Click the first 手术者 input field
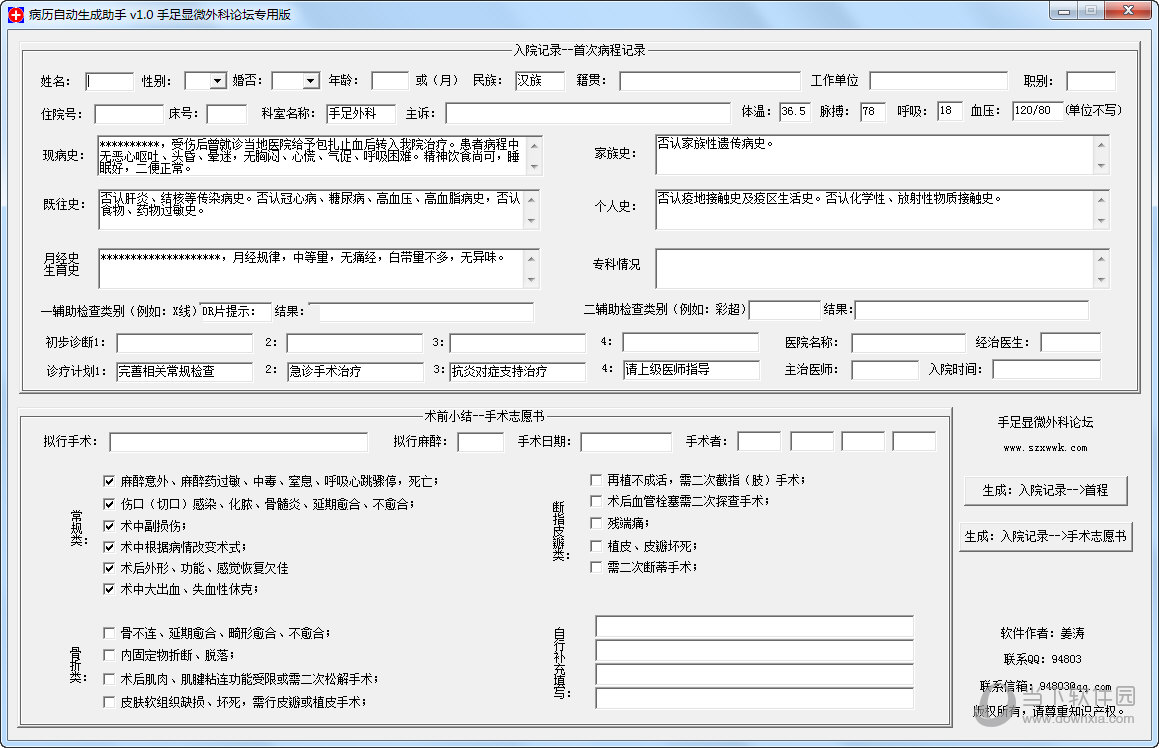The width and height of the screenshot is (1159, 748). tap(759, 441)
